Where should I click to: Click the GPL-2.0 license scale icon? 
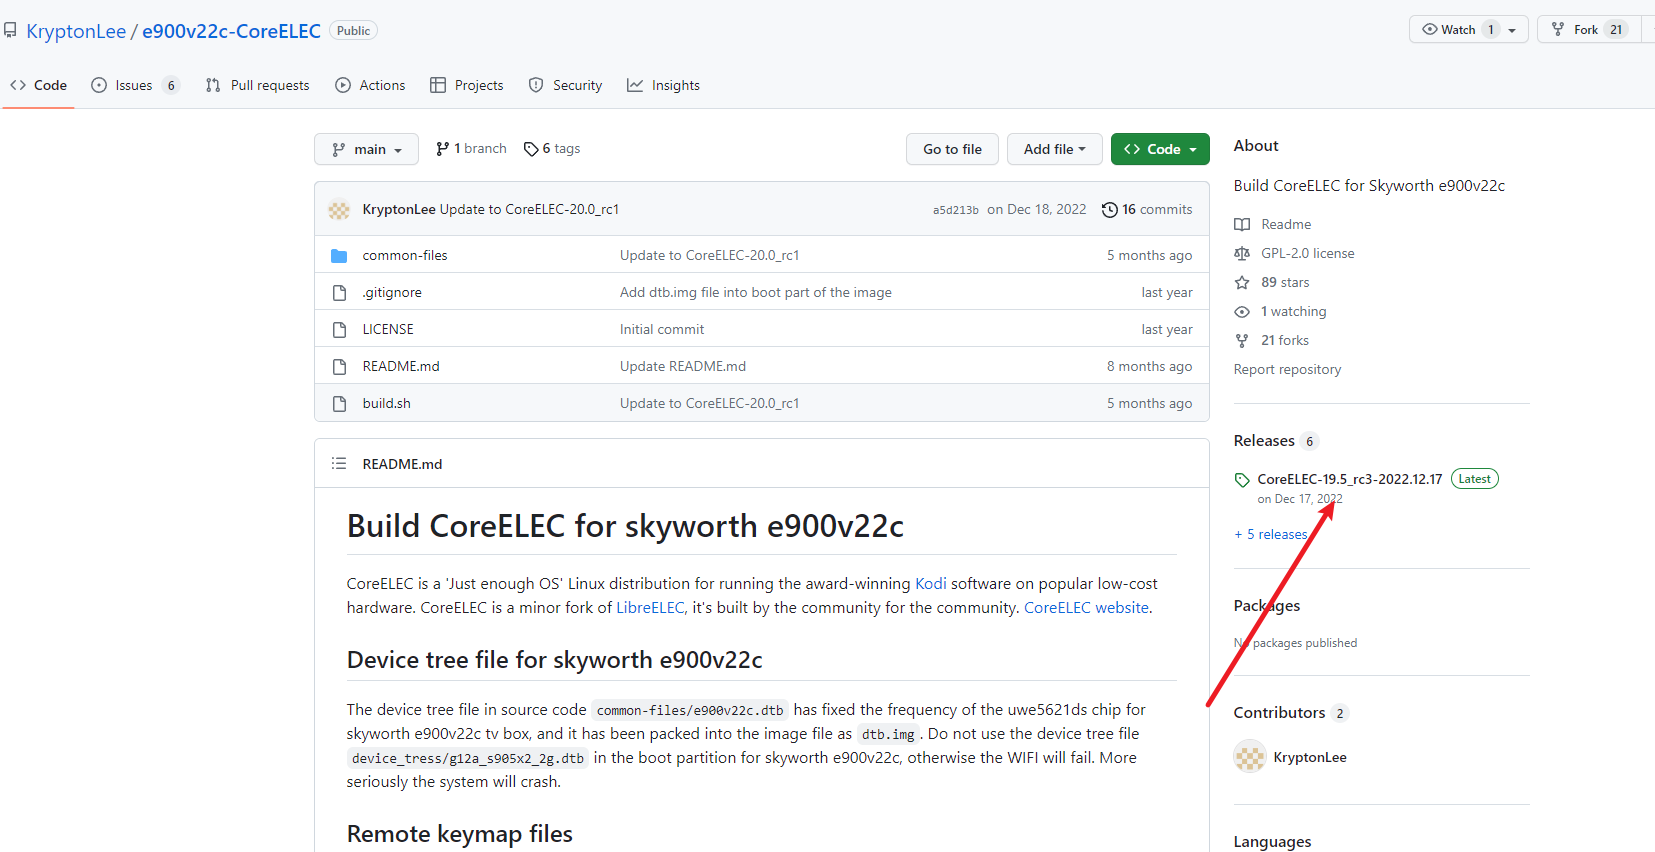(x=1242, y=254)
